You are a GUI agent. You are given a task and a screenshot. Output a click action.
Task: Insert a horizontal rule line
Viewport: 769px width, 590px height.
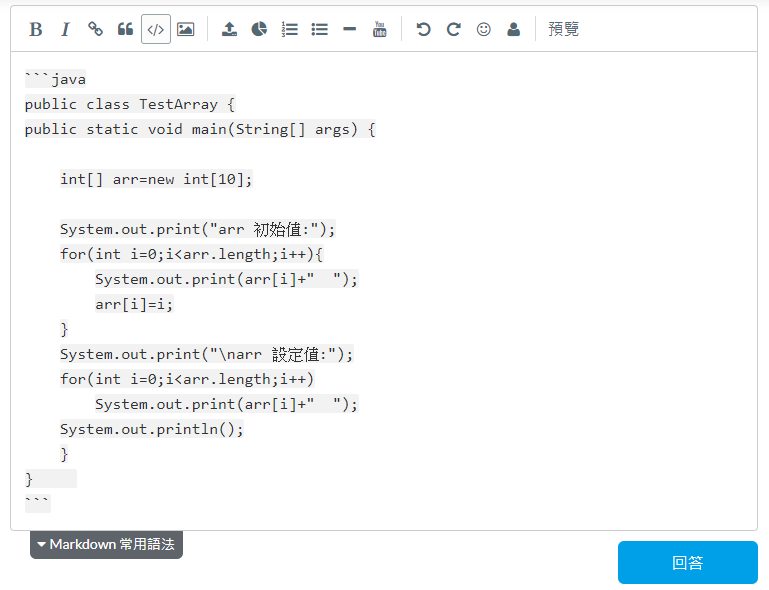tap(349, 29)
